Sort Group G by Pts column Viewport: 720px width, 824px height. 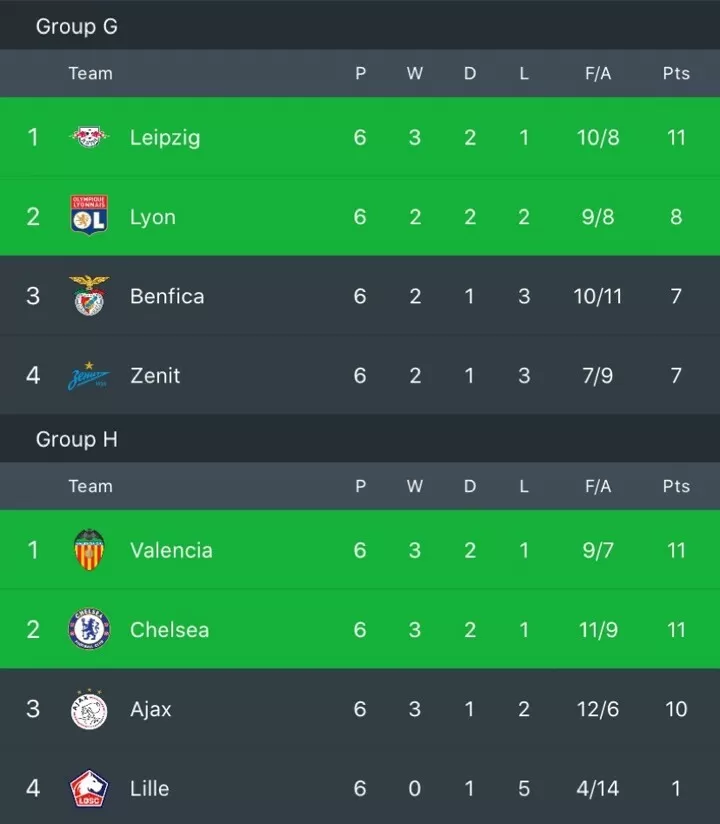coord(676,73)
